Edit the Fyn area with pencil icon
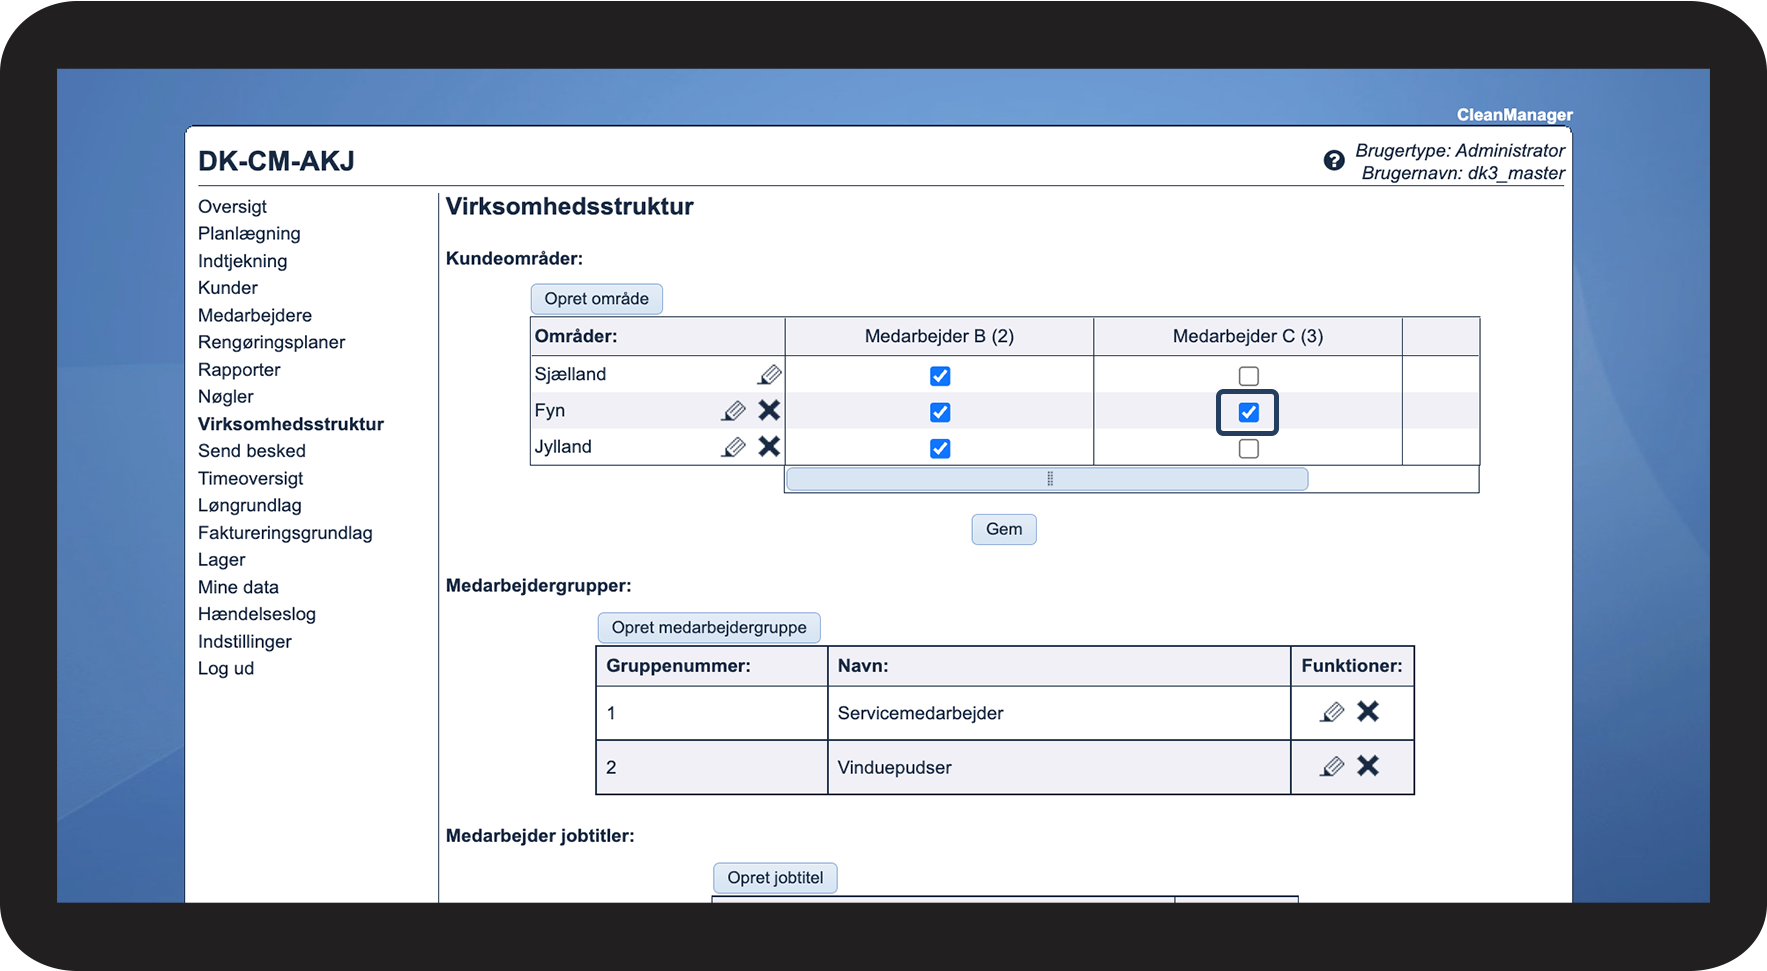This screenshot has width=1767, height=971. pyautogui.click(x=733, y=411)
